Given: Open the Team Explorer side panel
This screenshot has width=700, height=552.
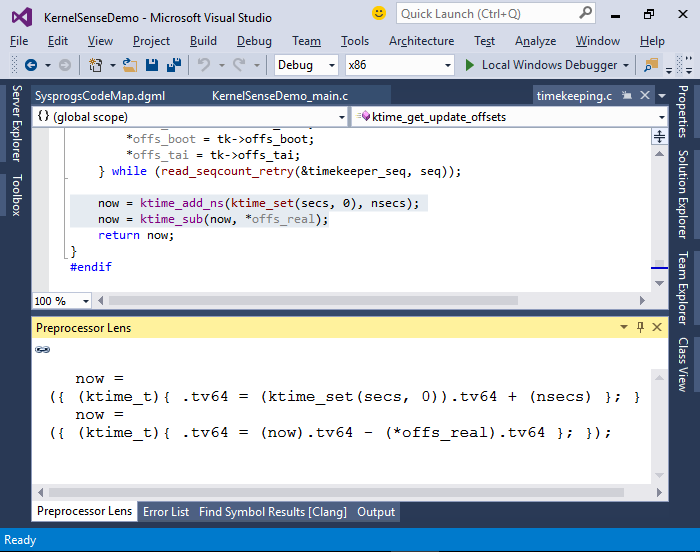Looking at the screenshot, I should tap(683, 288).
